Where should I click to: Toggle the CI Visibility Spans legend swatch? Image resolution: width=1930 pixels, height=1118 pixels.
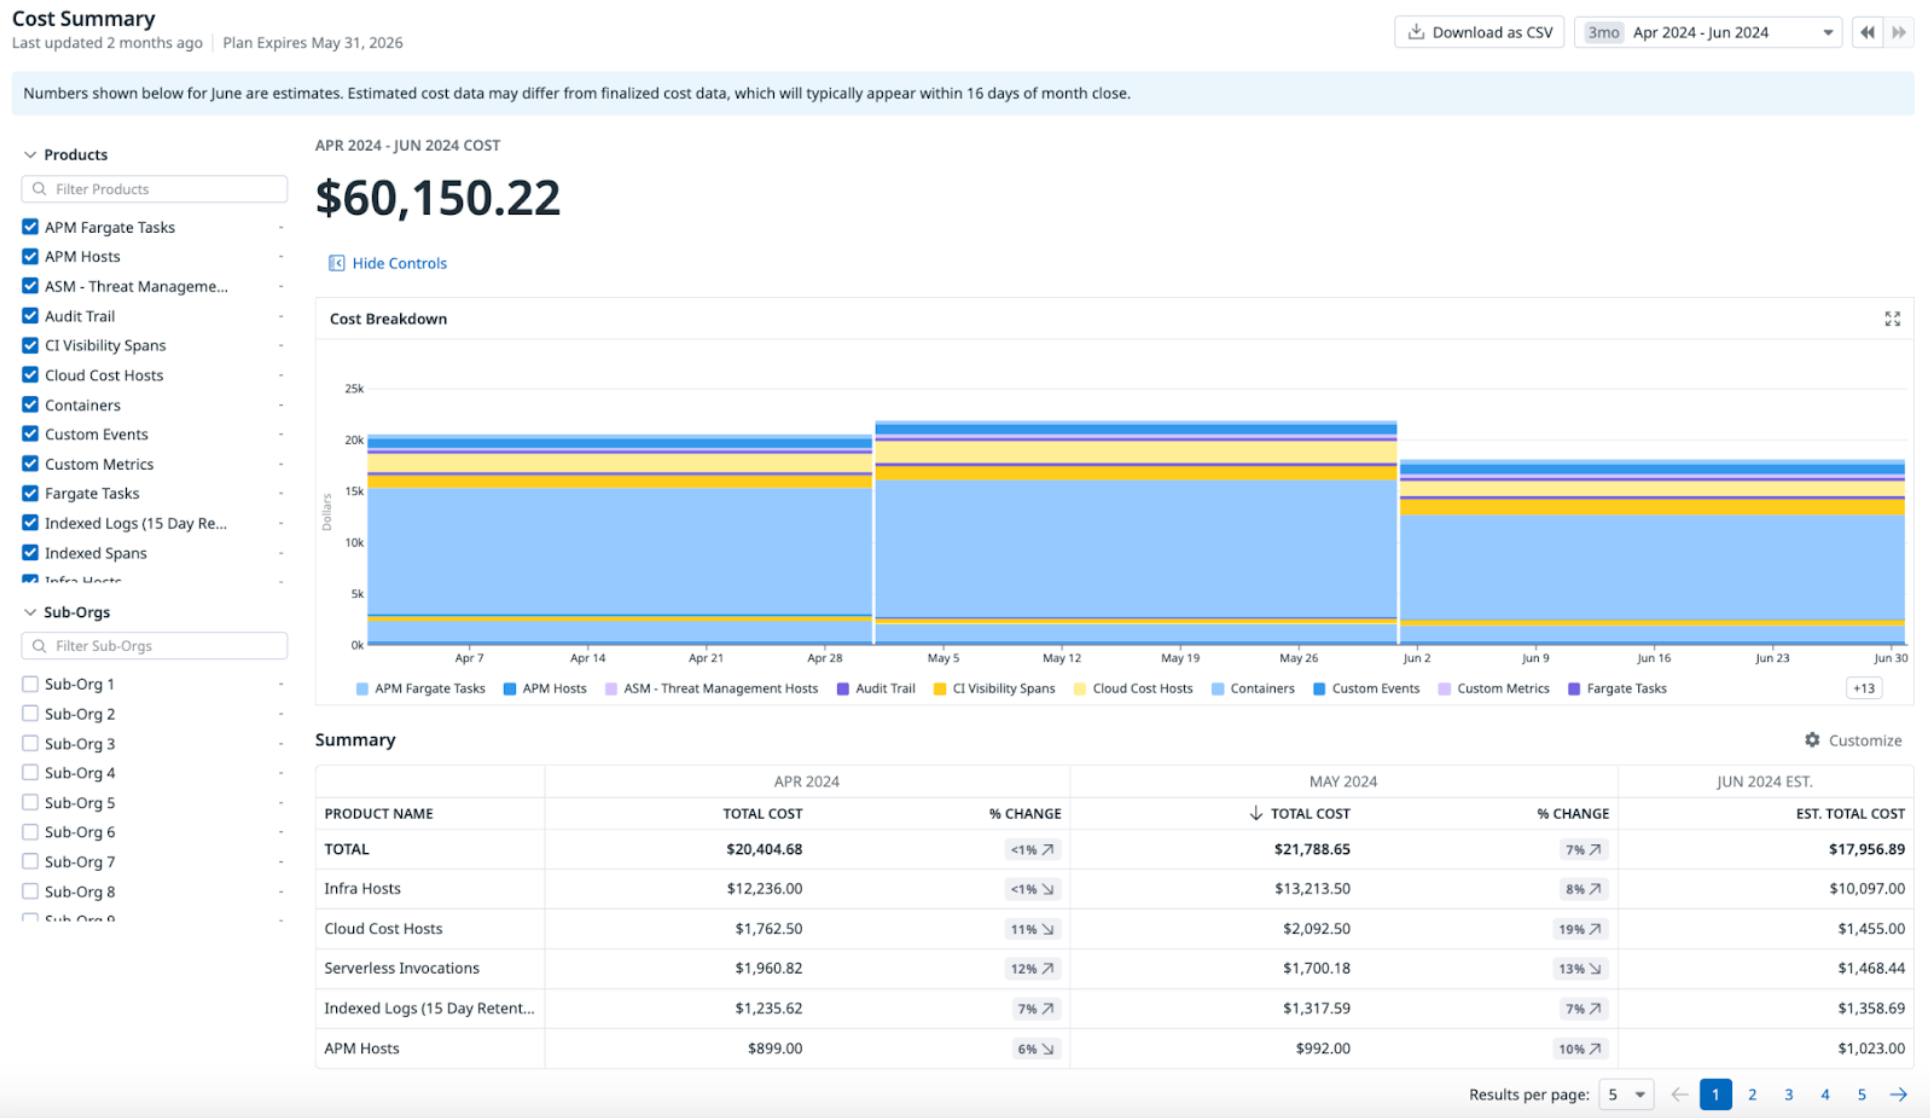pyautogui.click(x=940, y=689)
